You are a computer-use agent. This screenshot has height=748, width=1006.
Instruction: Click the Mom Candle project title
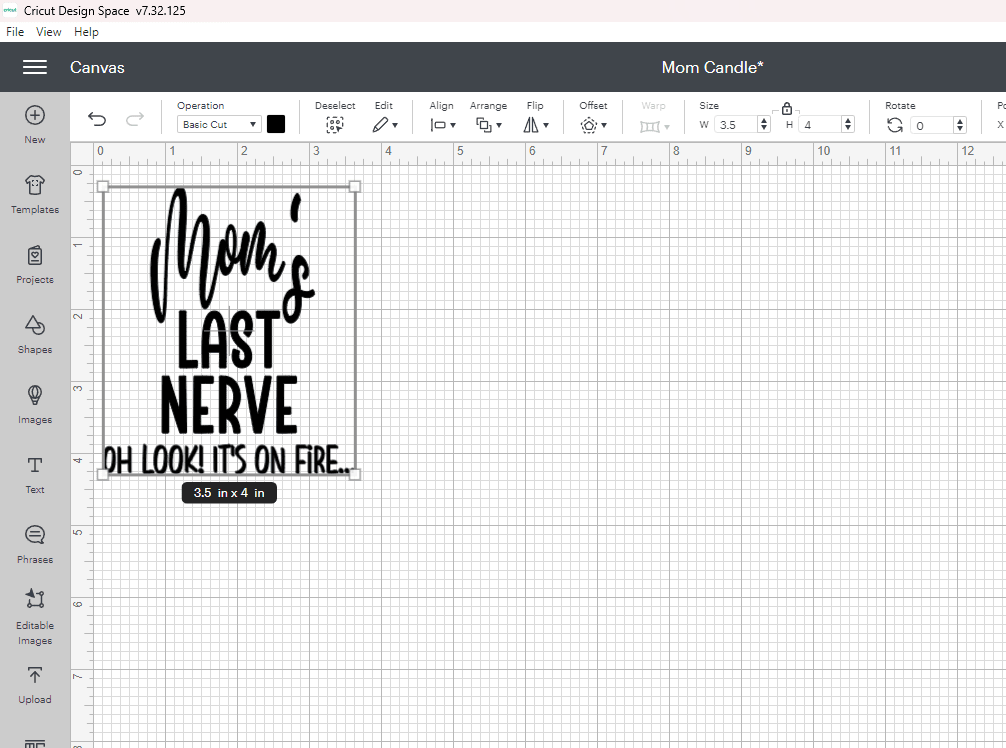712,67
